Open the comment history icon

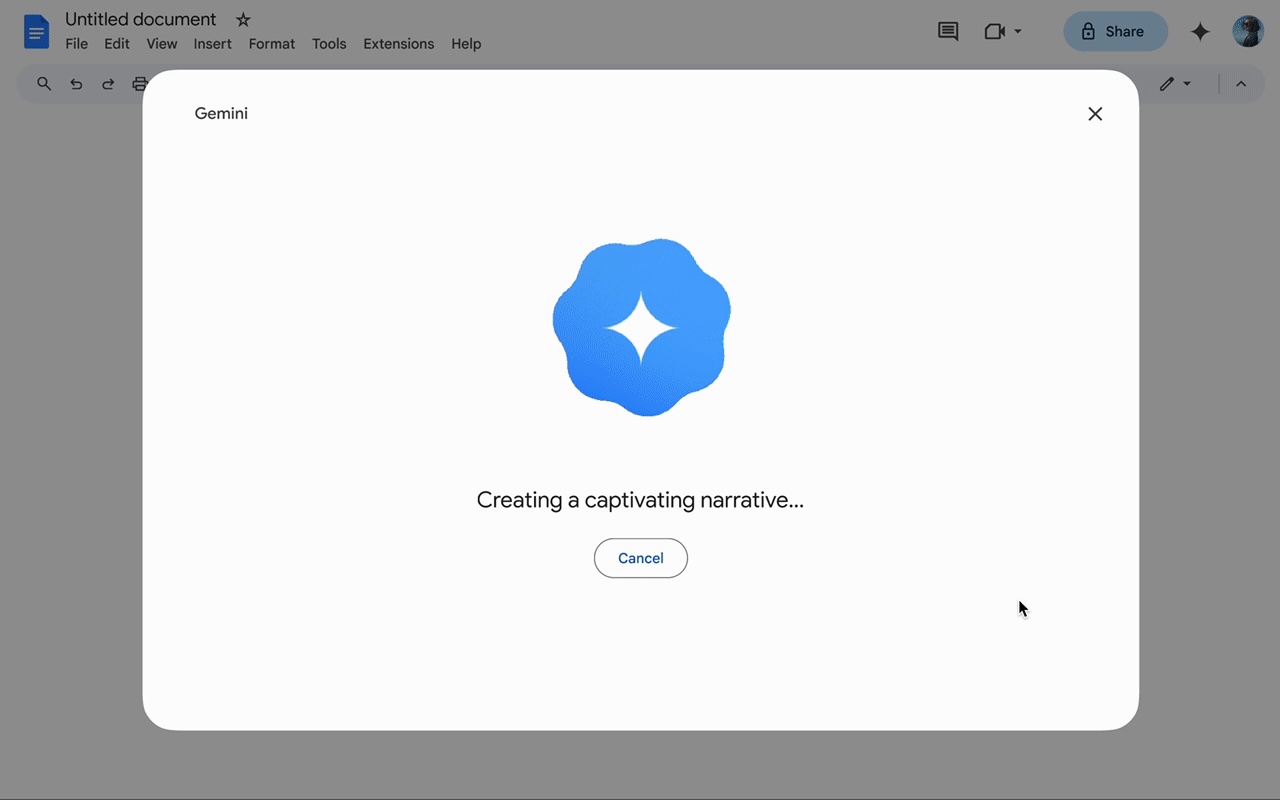[947, 32]
